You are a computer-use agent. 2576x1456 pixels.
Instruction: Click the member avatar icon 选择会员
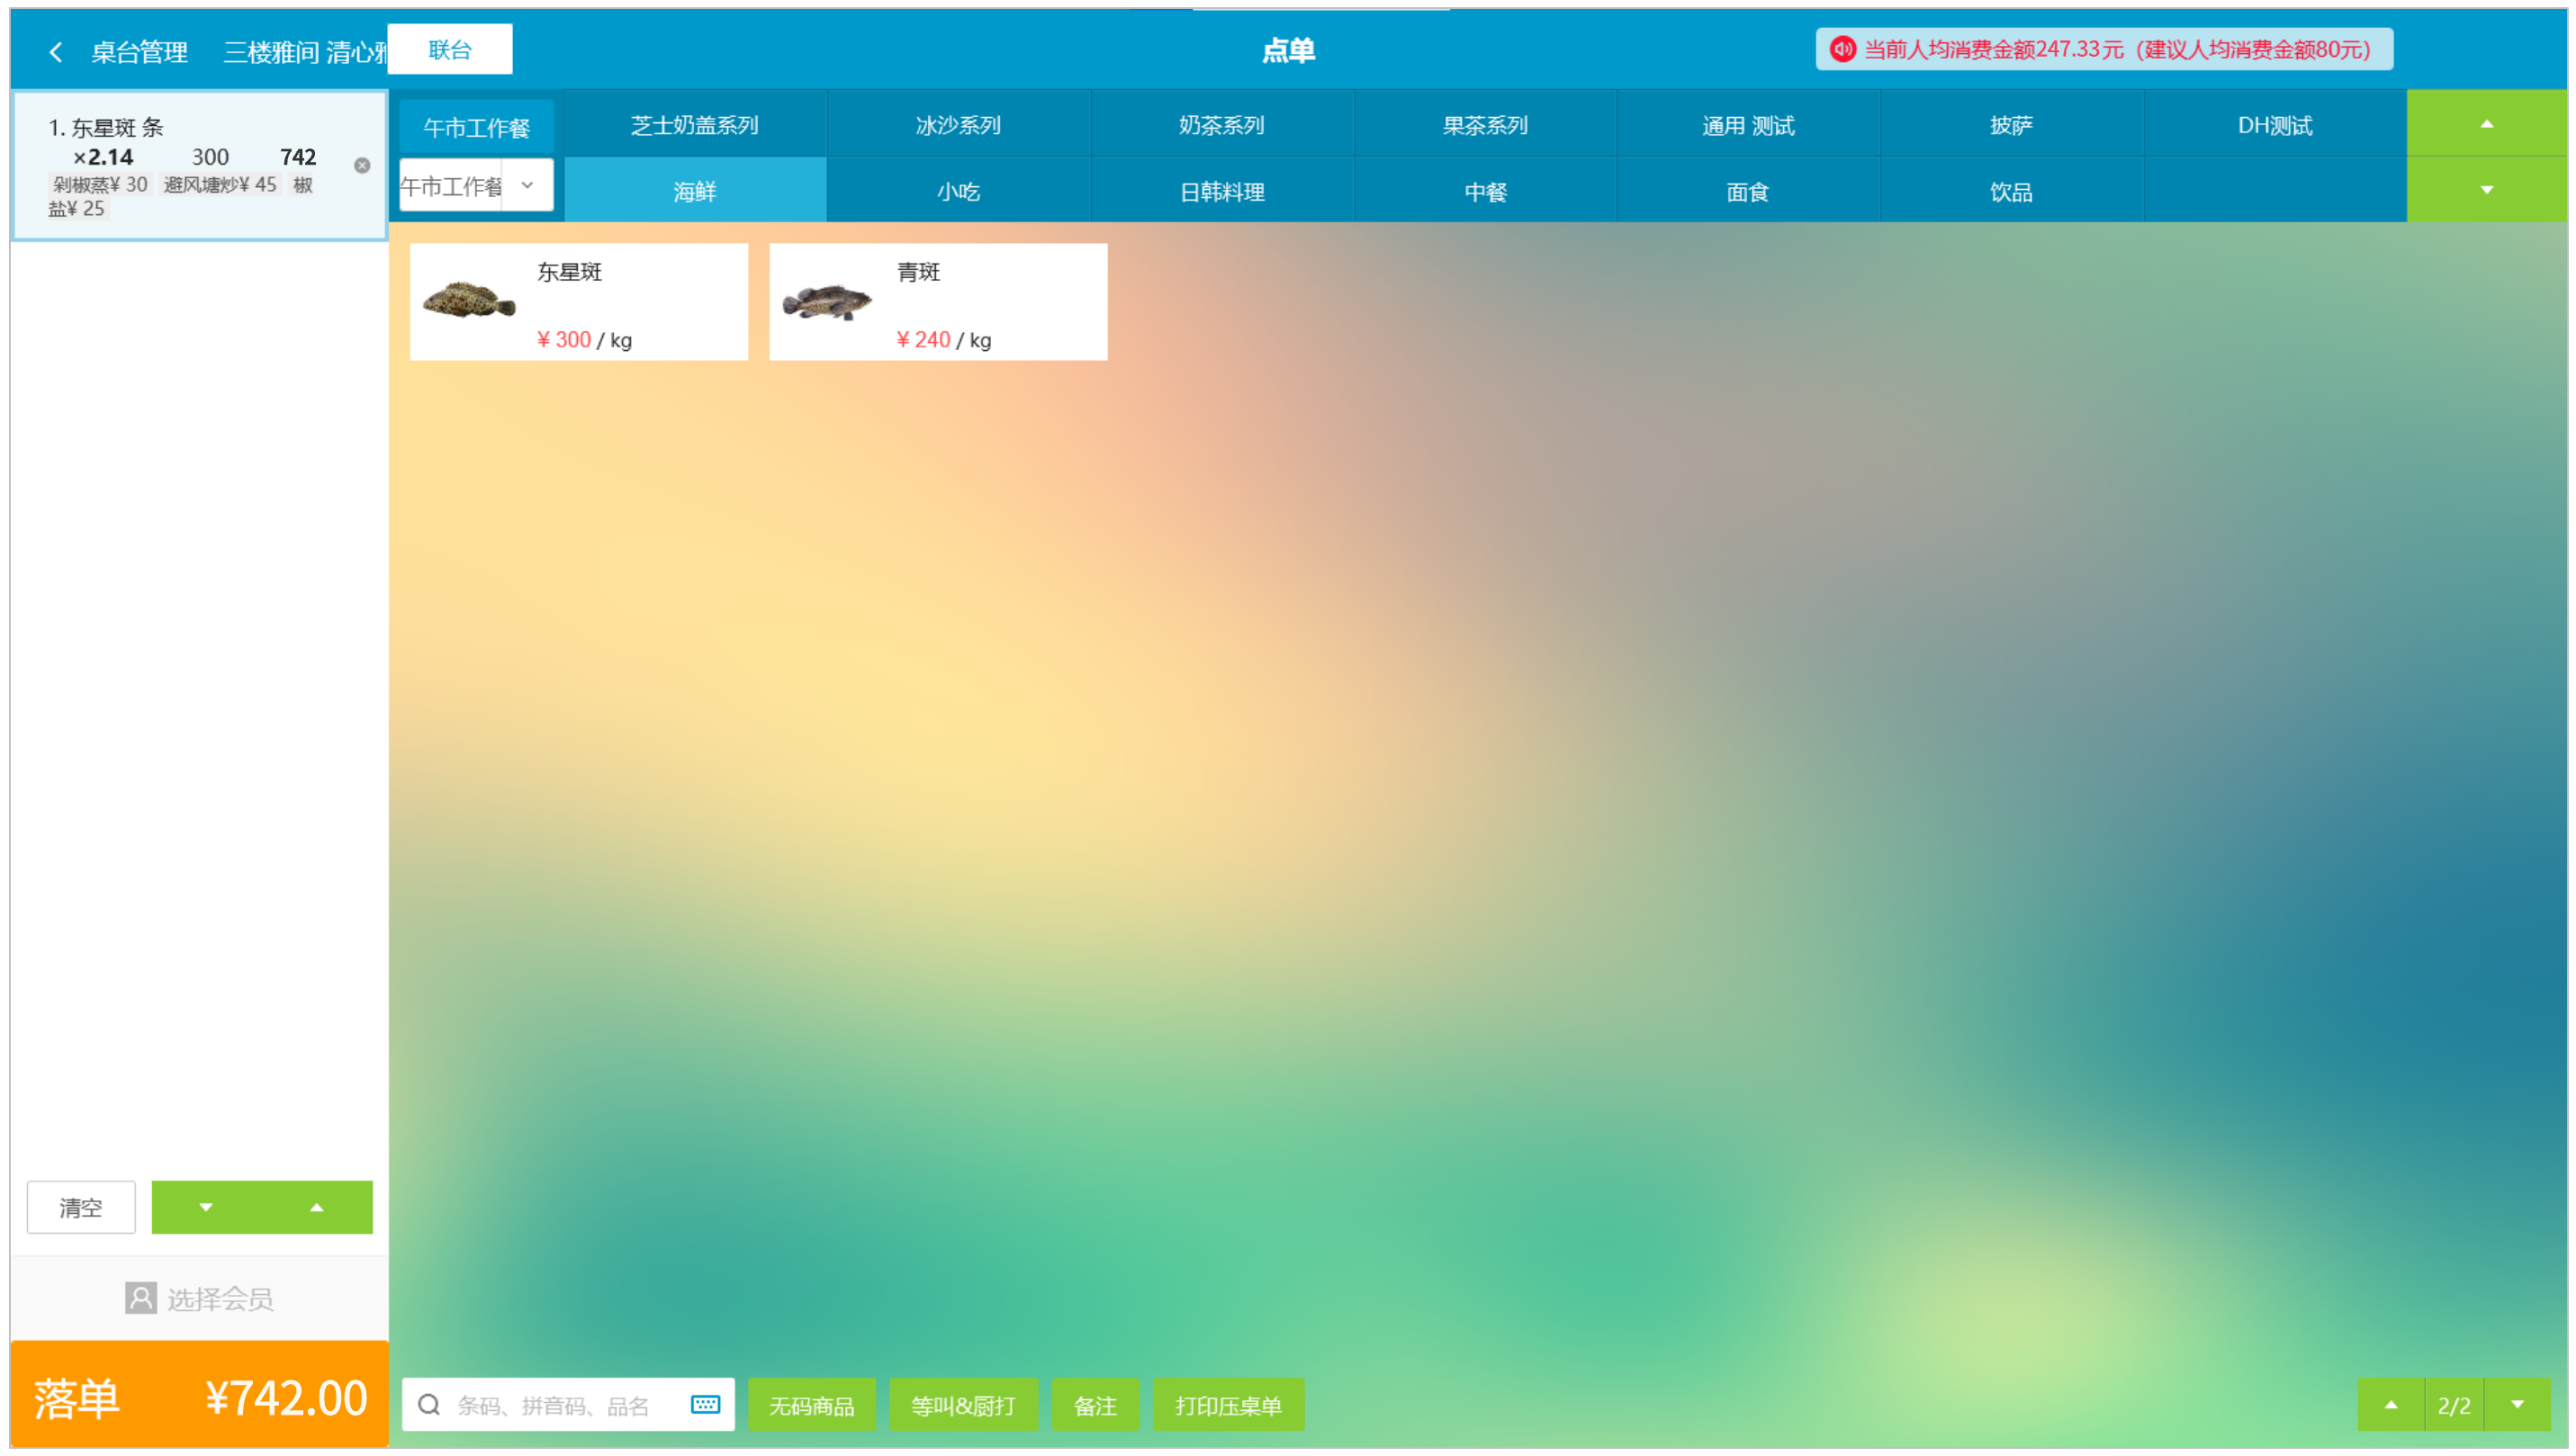tap(141, 1298)
